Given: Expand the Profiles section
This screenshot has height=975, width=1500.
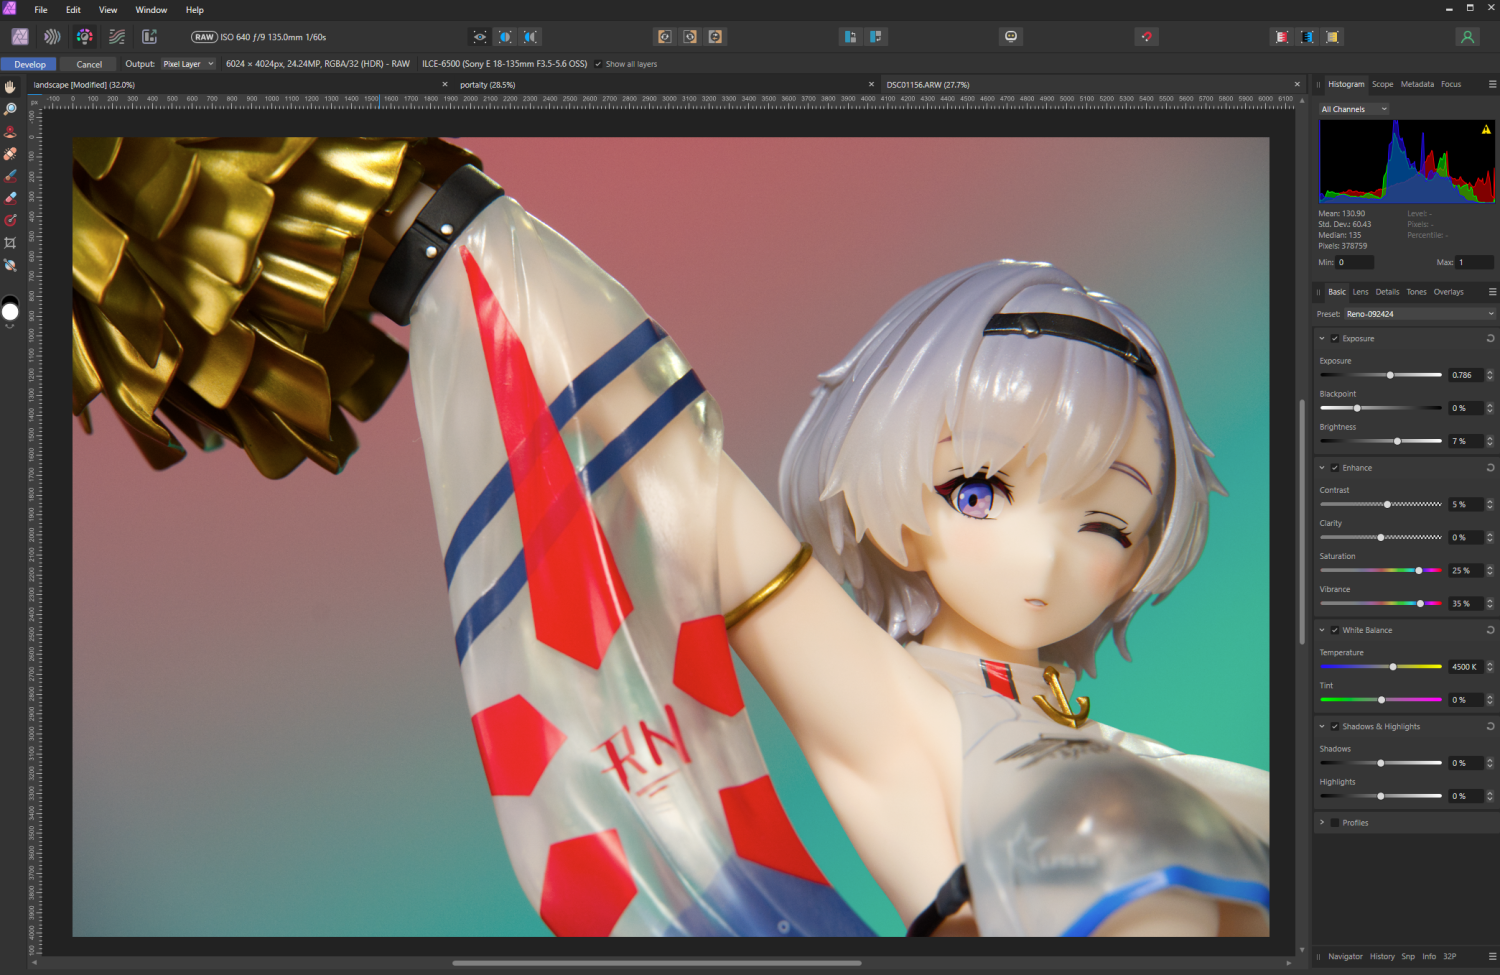Looking at the screenshot, I should (x=1322, y=822).
